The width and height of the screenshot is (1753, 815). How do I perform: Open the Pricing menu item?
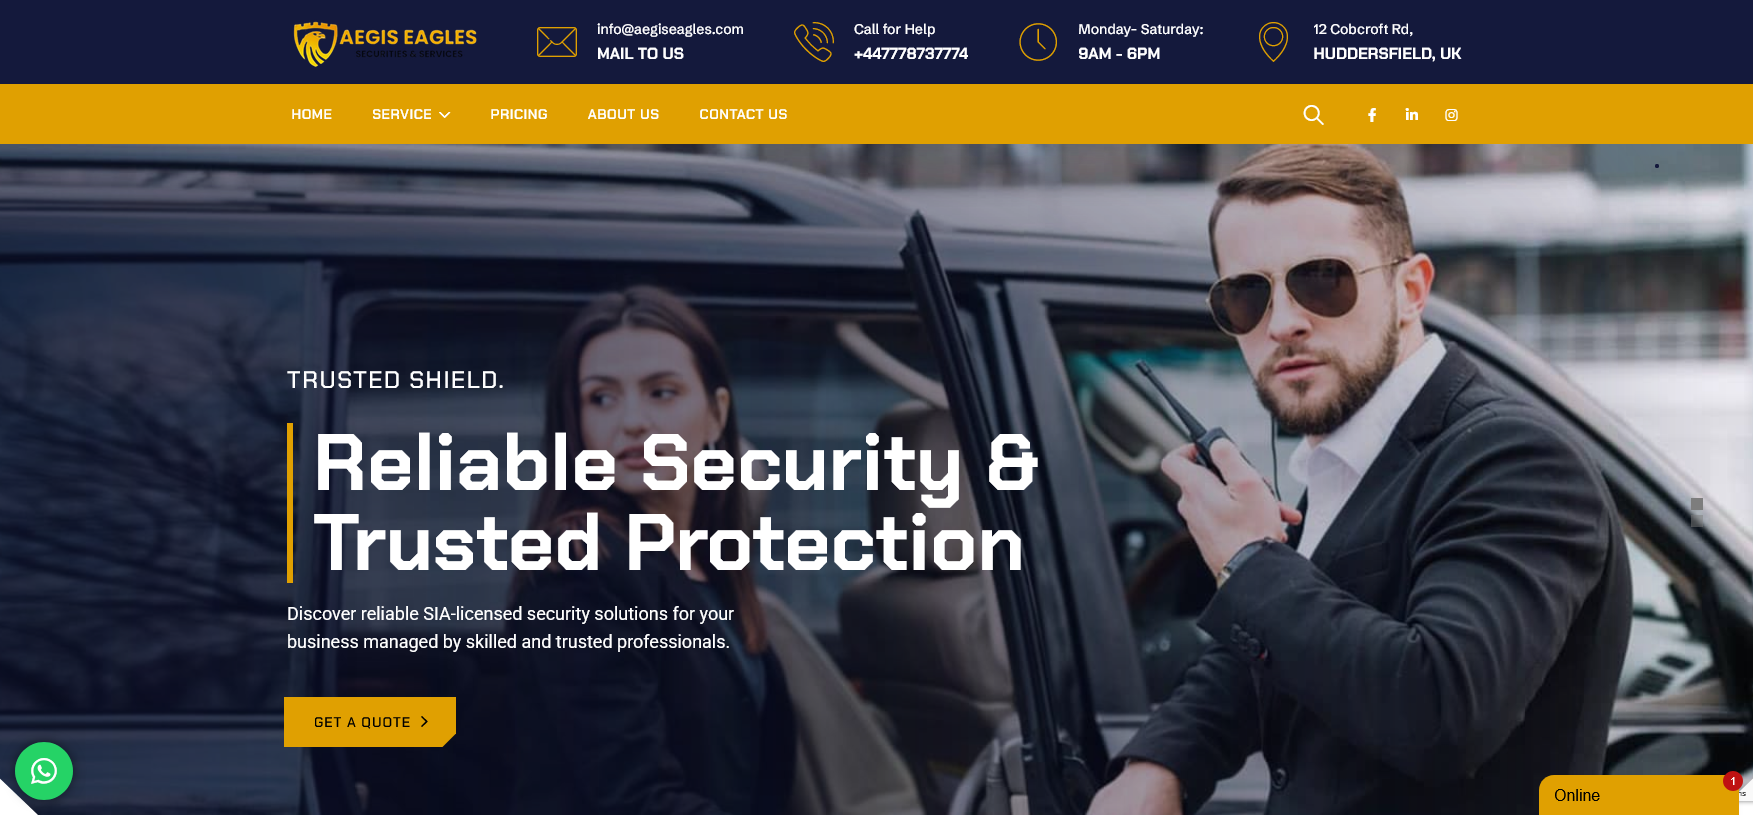tap(519, 114)
